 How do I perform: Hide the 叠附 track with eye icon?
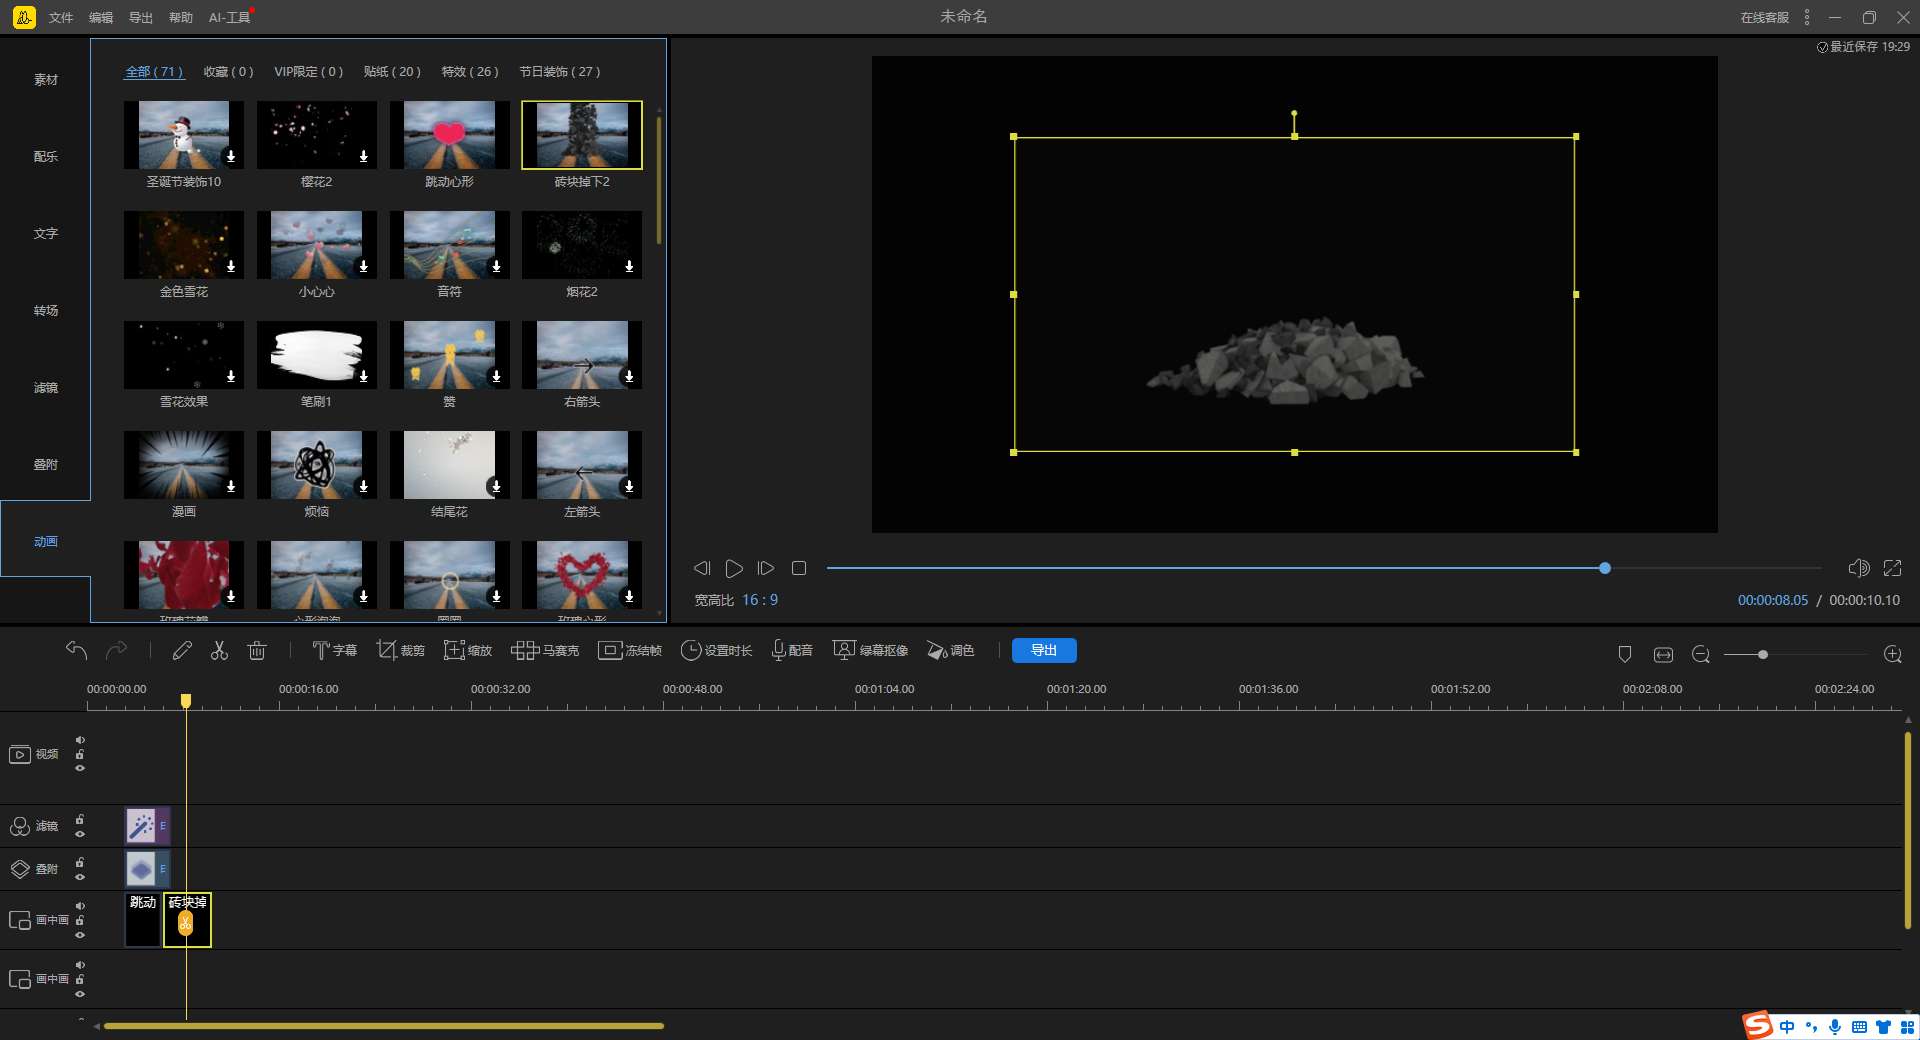(x=80, y=877)
